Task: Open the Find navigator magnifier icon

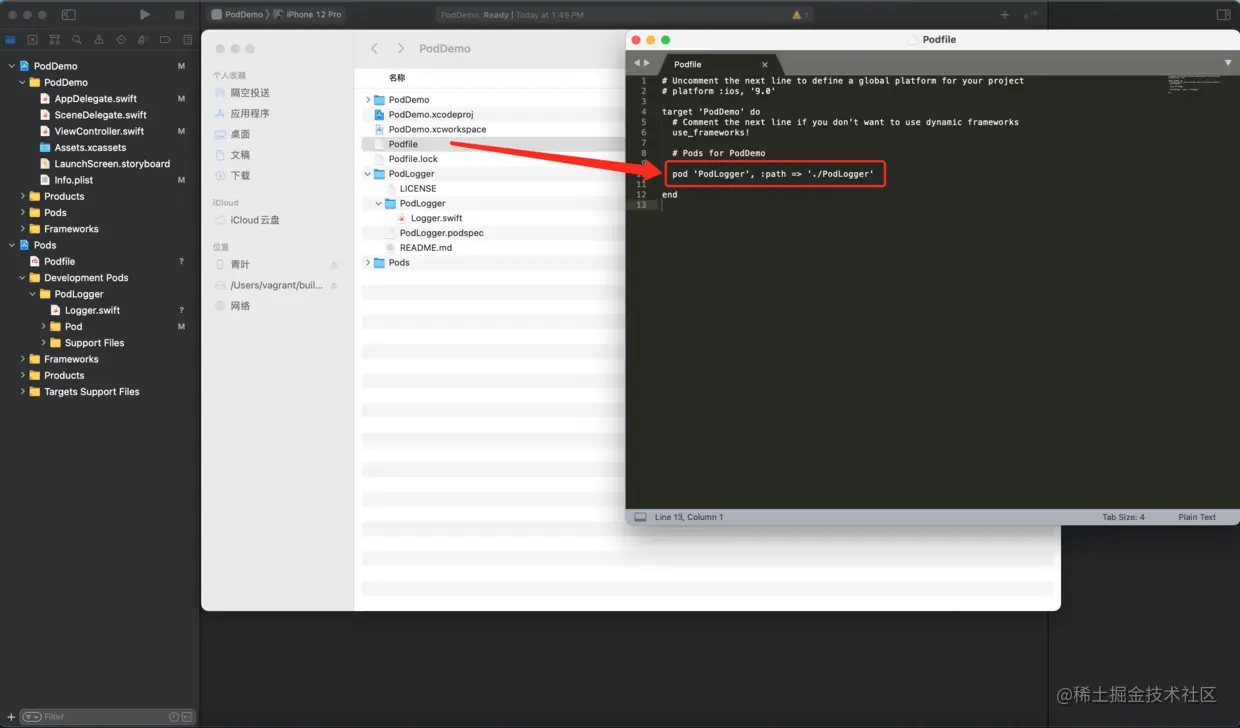Action: 77,40
